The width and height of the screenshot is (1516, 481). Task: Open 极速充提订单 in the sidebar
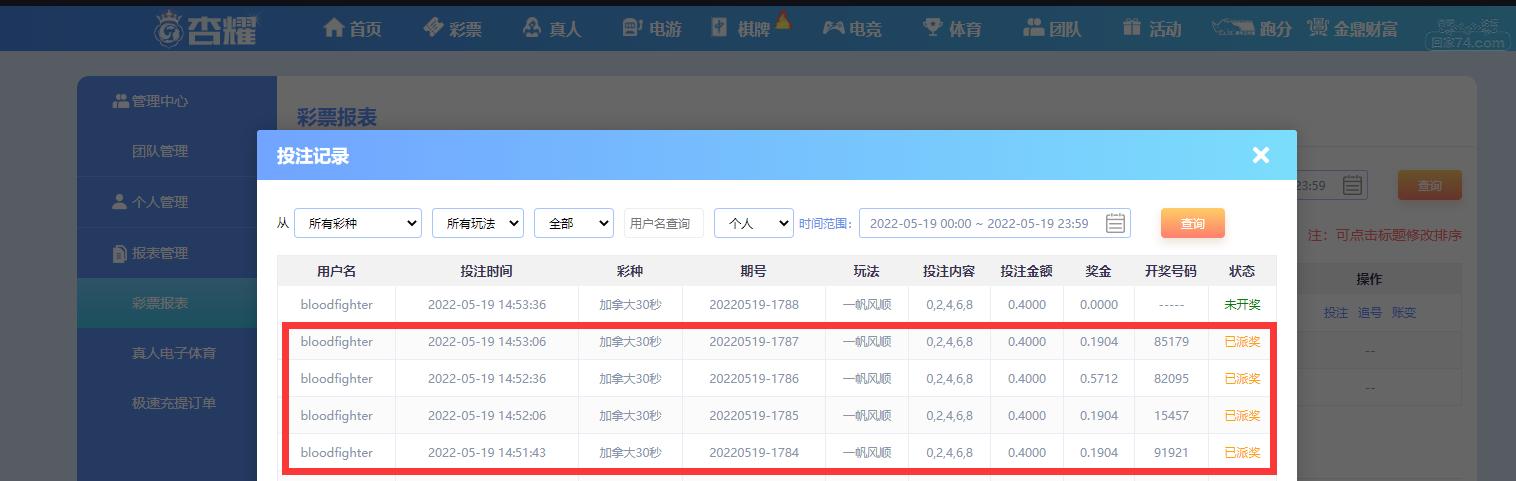(174, 403)
